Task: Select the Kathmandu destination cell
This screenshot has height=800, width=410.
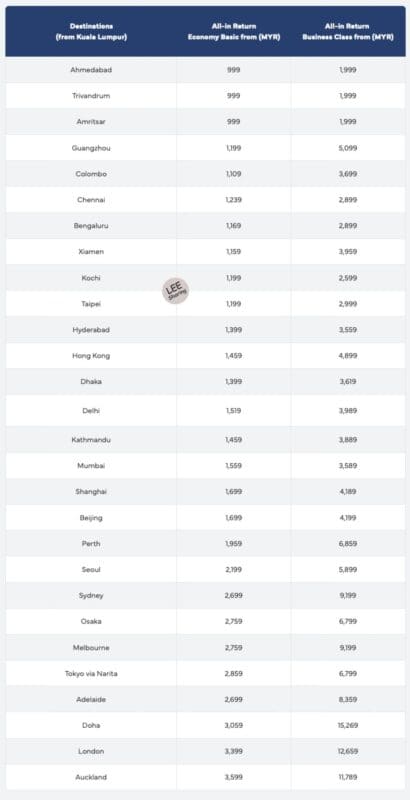Action: pyautogui.click(x=91, y=440)
